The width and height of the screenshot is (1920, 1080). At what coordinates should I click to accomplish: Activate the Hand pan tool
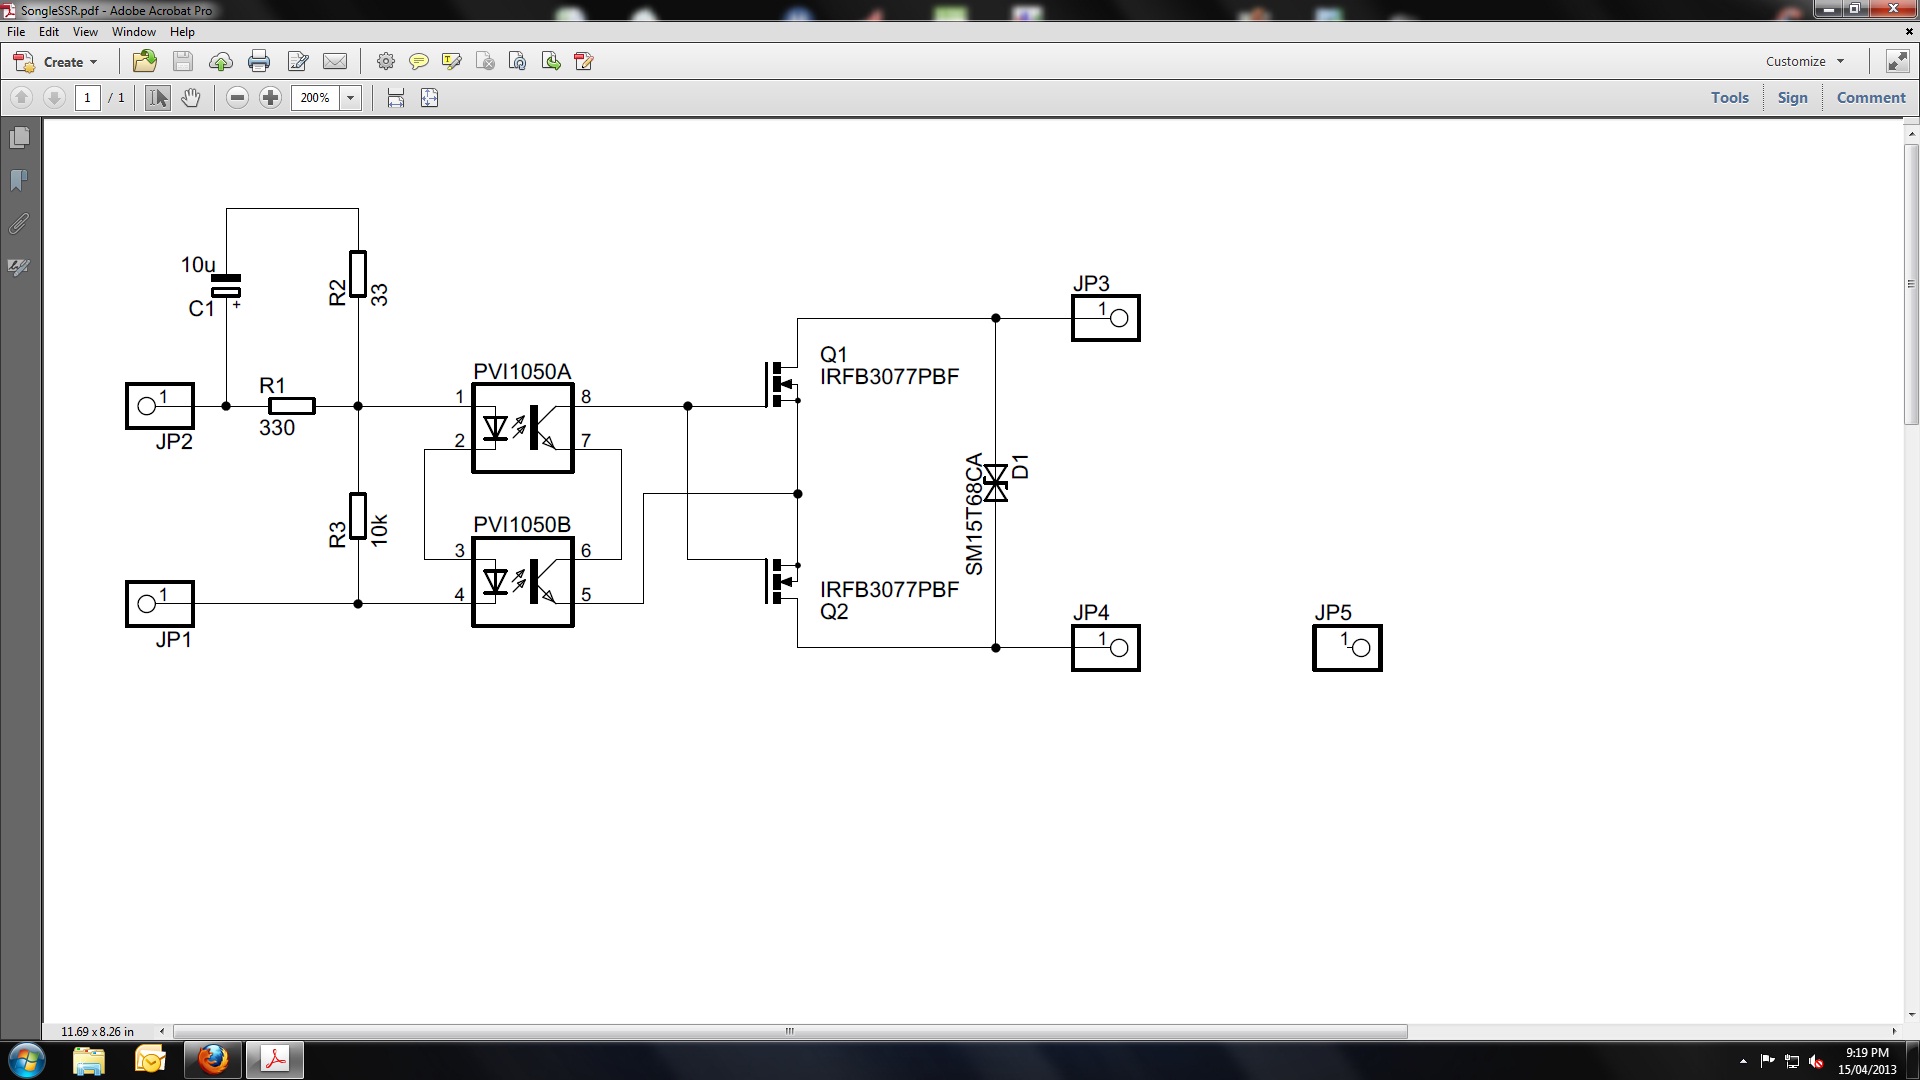point(191,98)
